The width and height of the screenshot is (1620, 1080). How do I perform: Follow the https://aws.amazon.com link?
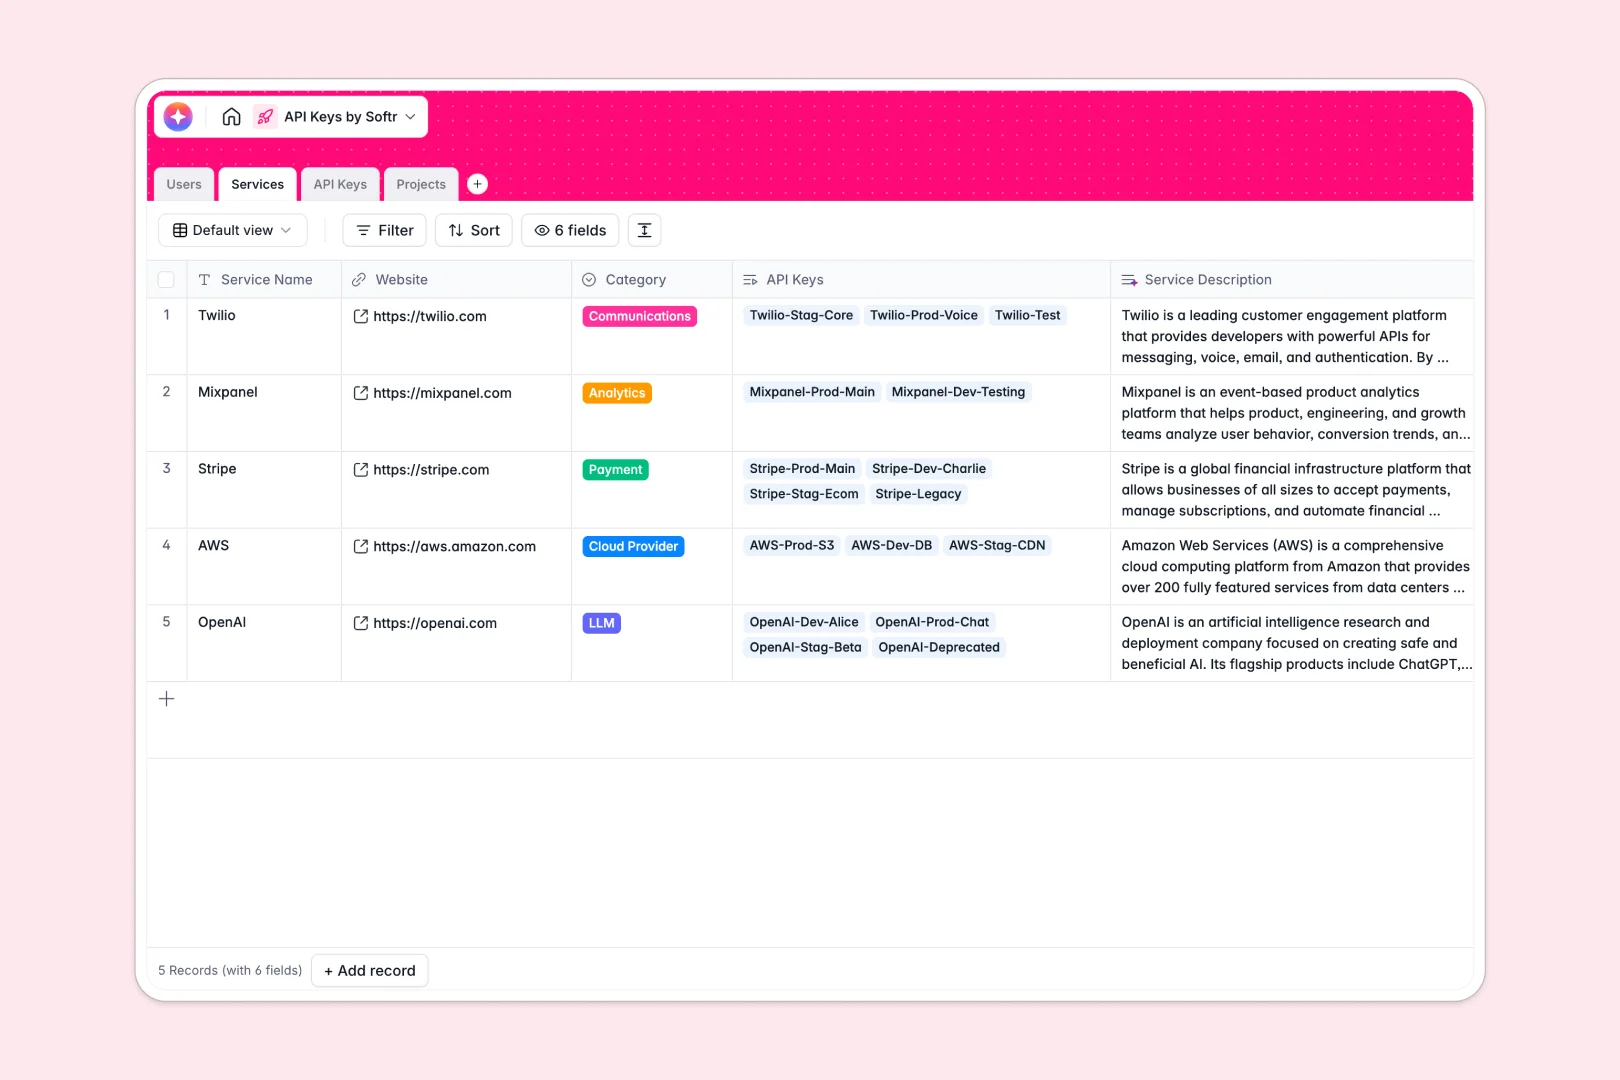tap(454, 546)
